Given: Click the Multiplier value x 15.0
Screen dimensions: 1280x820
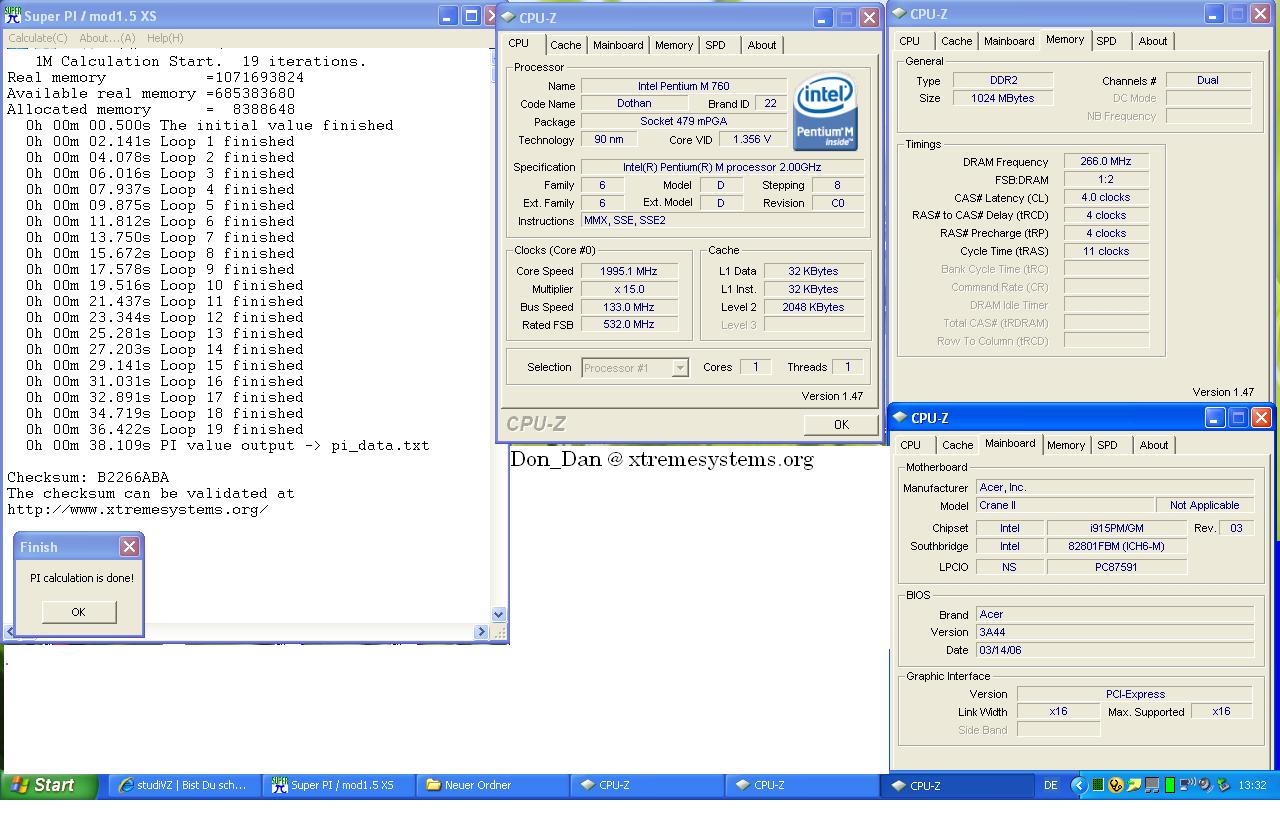Looking at the screenshot, I should tap(629, 289).
